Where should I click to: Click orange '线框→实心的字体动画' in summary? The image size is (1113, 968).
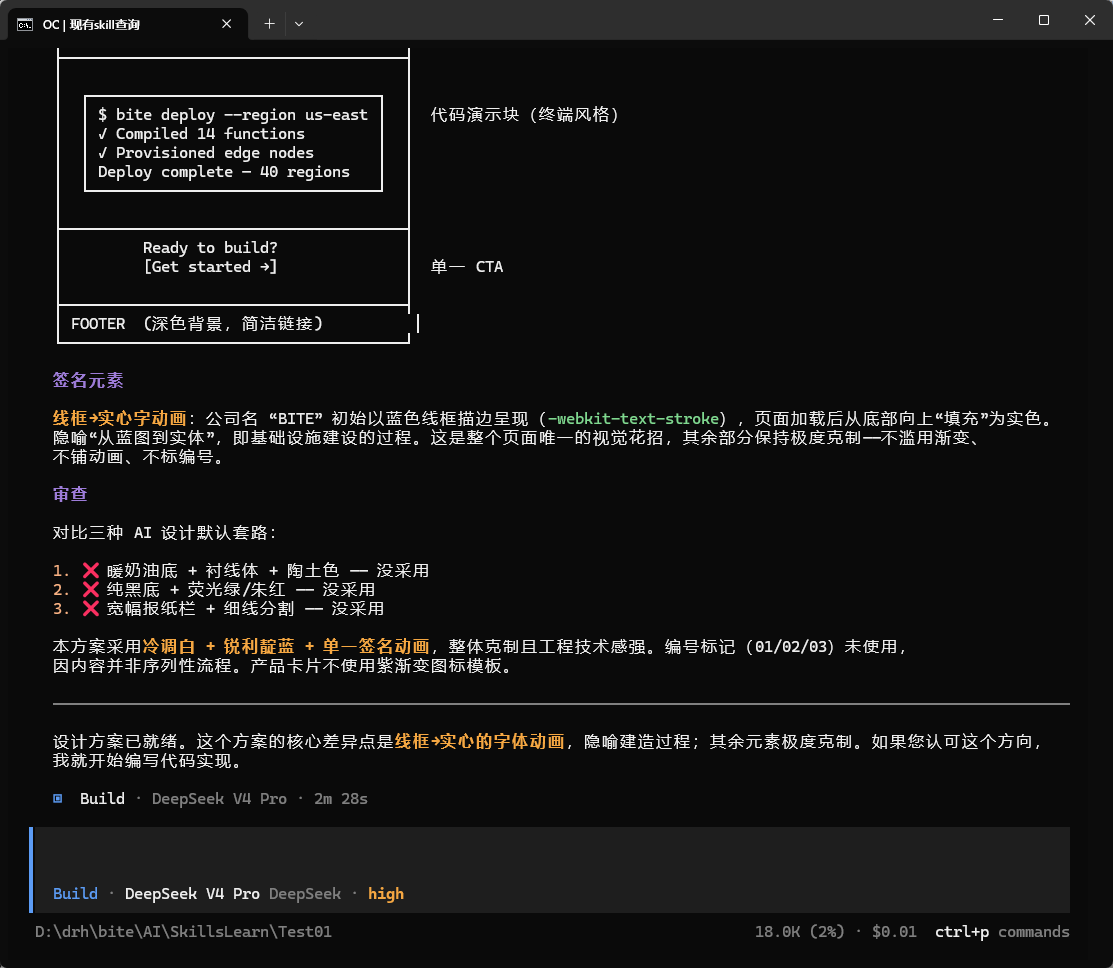point(479,742)
